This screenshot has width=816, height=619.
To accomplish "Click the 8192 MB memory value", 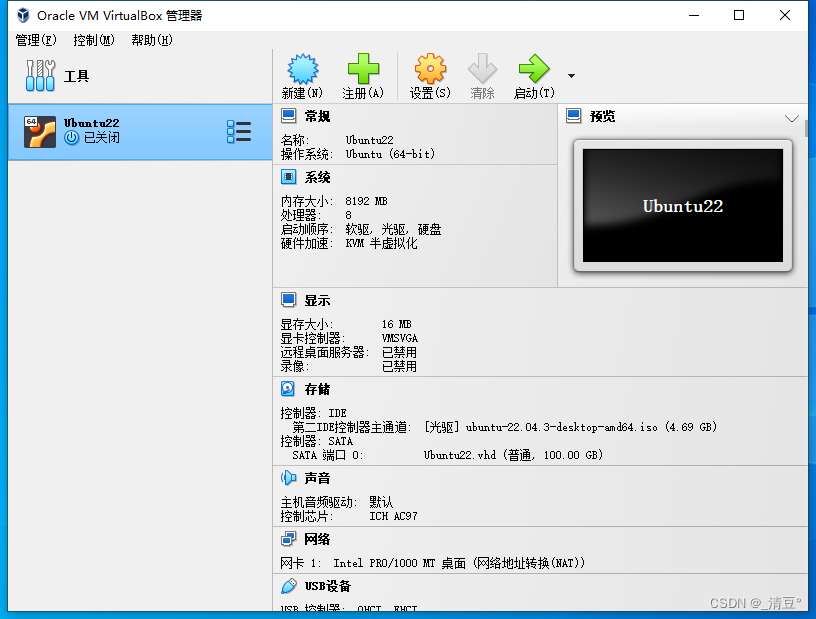I will click(x=366, y=201).
